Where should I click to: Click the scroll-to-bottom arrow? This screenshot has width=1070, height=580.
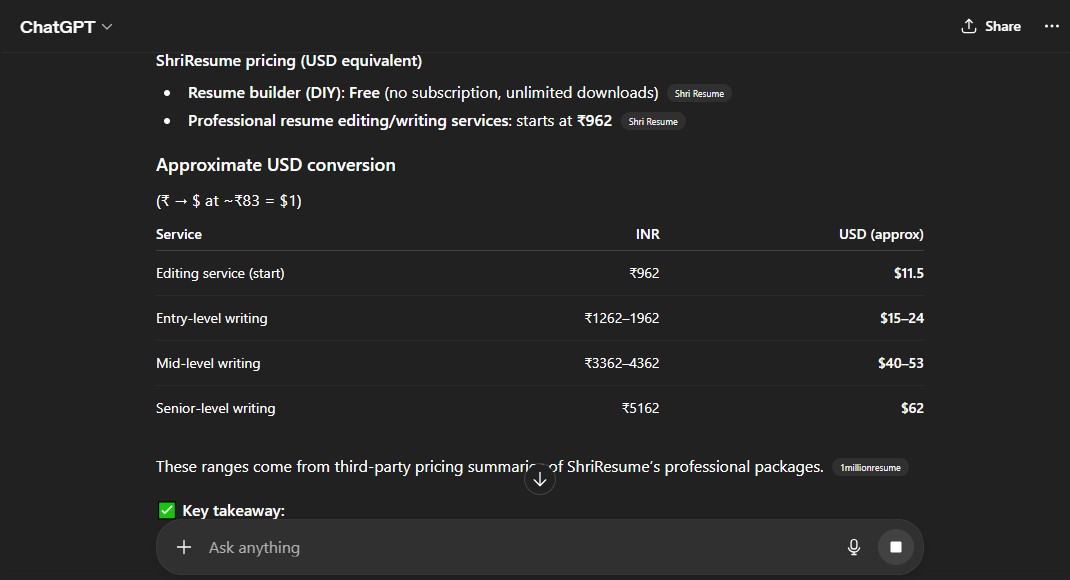click(540, 479)
